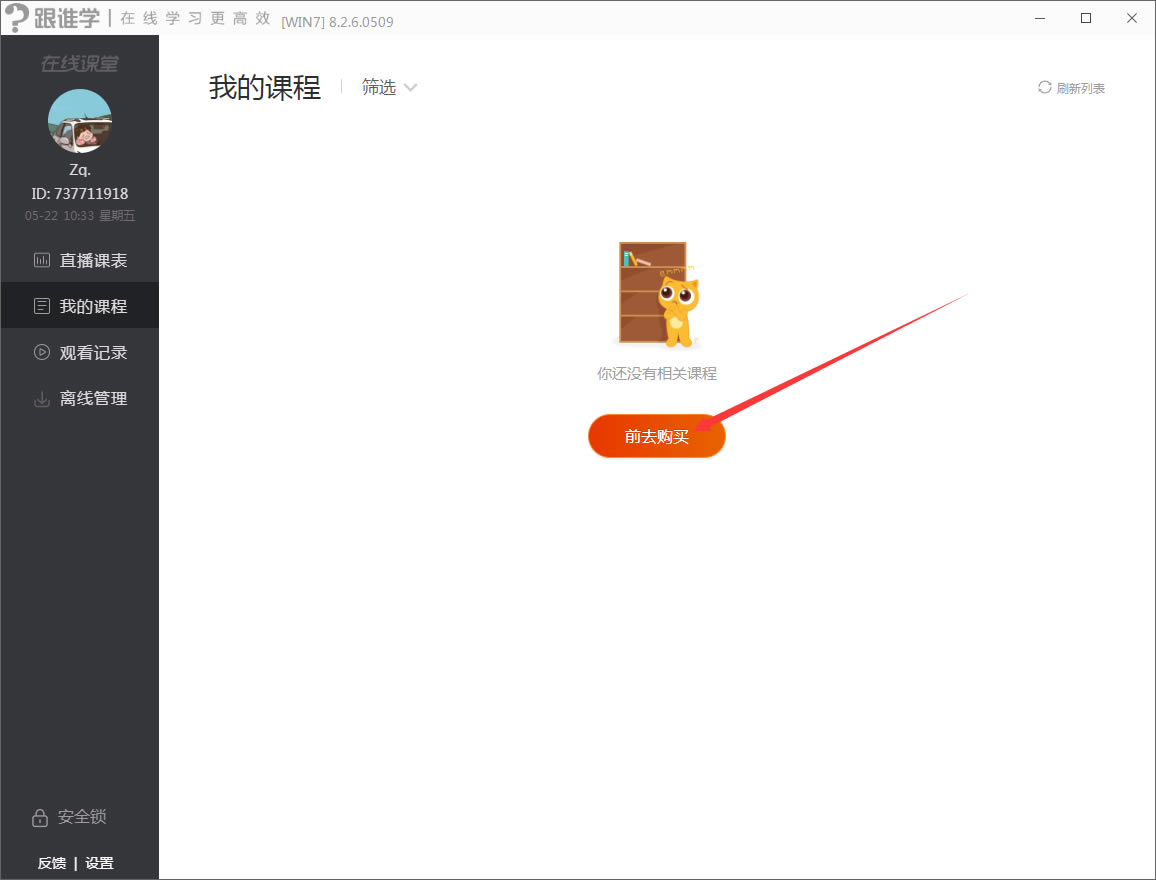Expand the 筛选 filter dropdown
Image resolution: width=1156 pixels, height=880 pixels.
[389, 87]
